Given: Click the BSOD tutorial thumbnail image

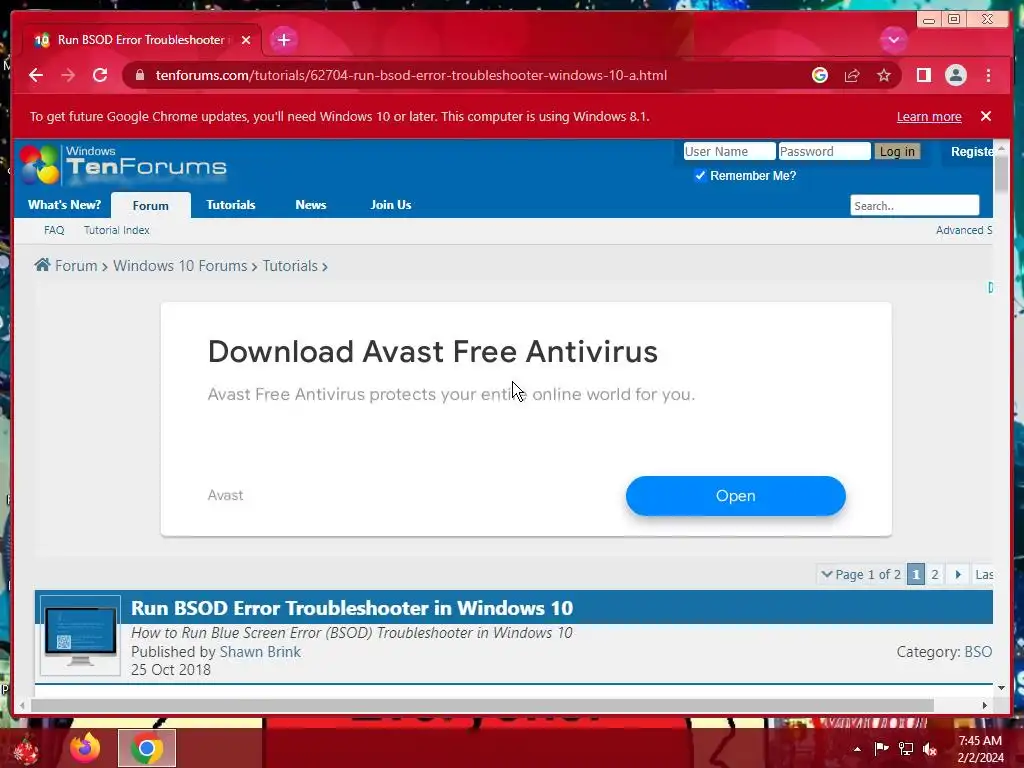Looking at the screenshot, I should click(x=80, y=635).
